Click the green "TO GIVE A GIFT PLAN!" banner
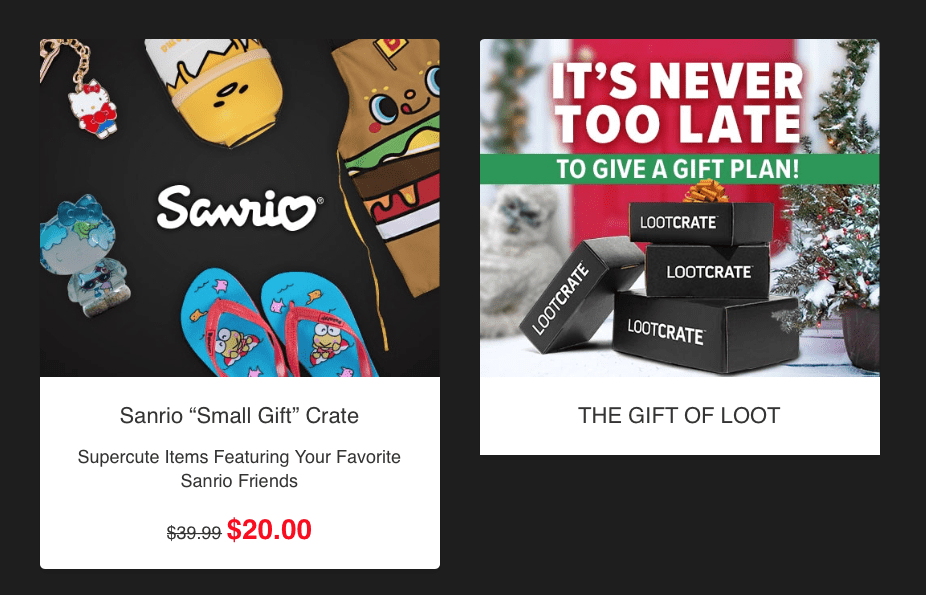 pos(679,169)
